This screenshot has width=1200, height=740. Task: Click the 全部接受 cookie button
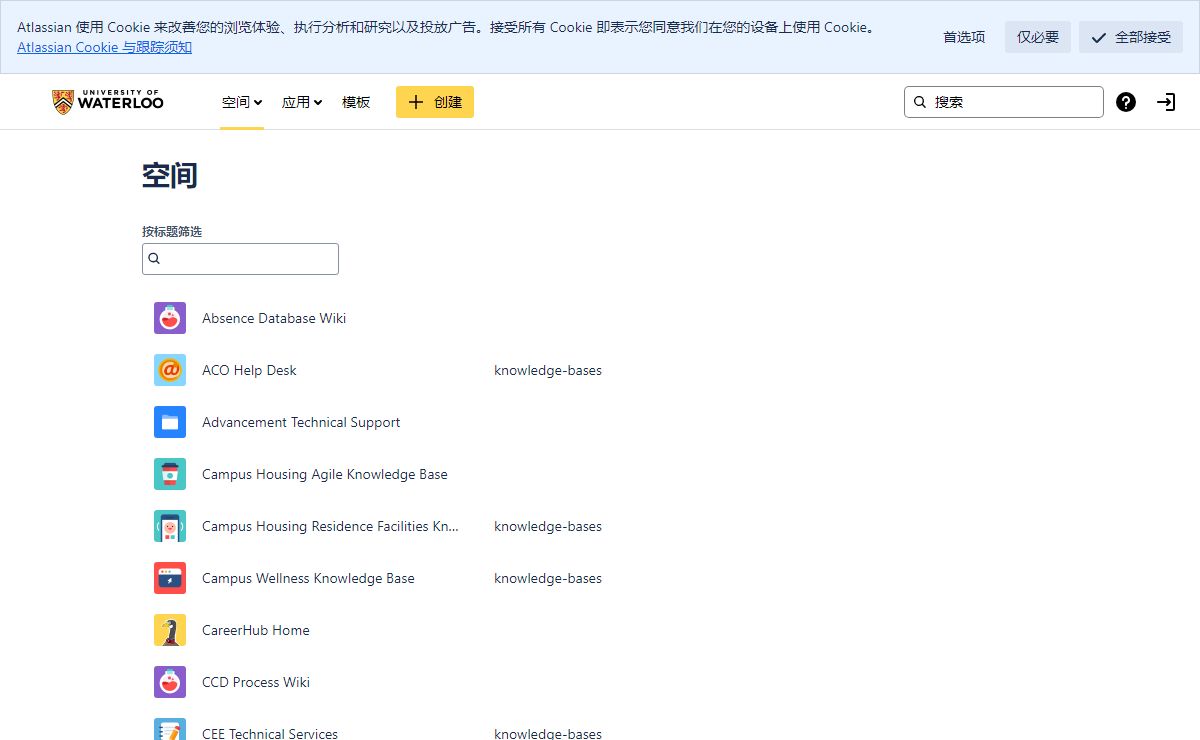click(x=1131, y=37)
